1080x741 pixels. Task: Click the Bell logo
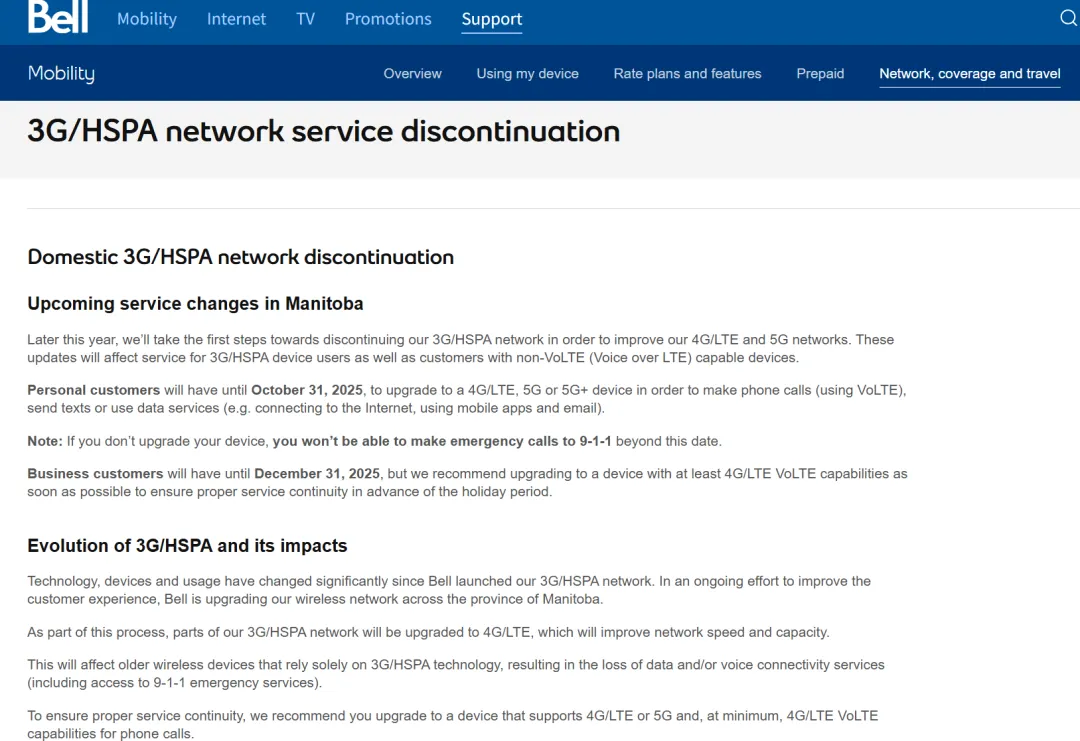58,17
